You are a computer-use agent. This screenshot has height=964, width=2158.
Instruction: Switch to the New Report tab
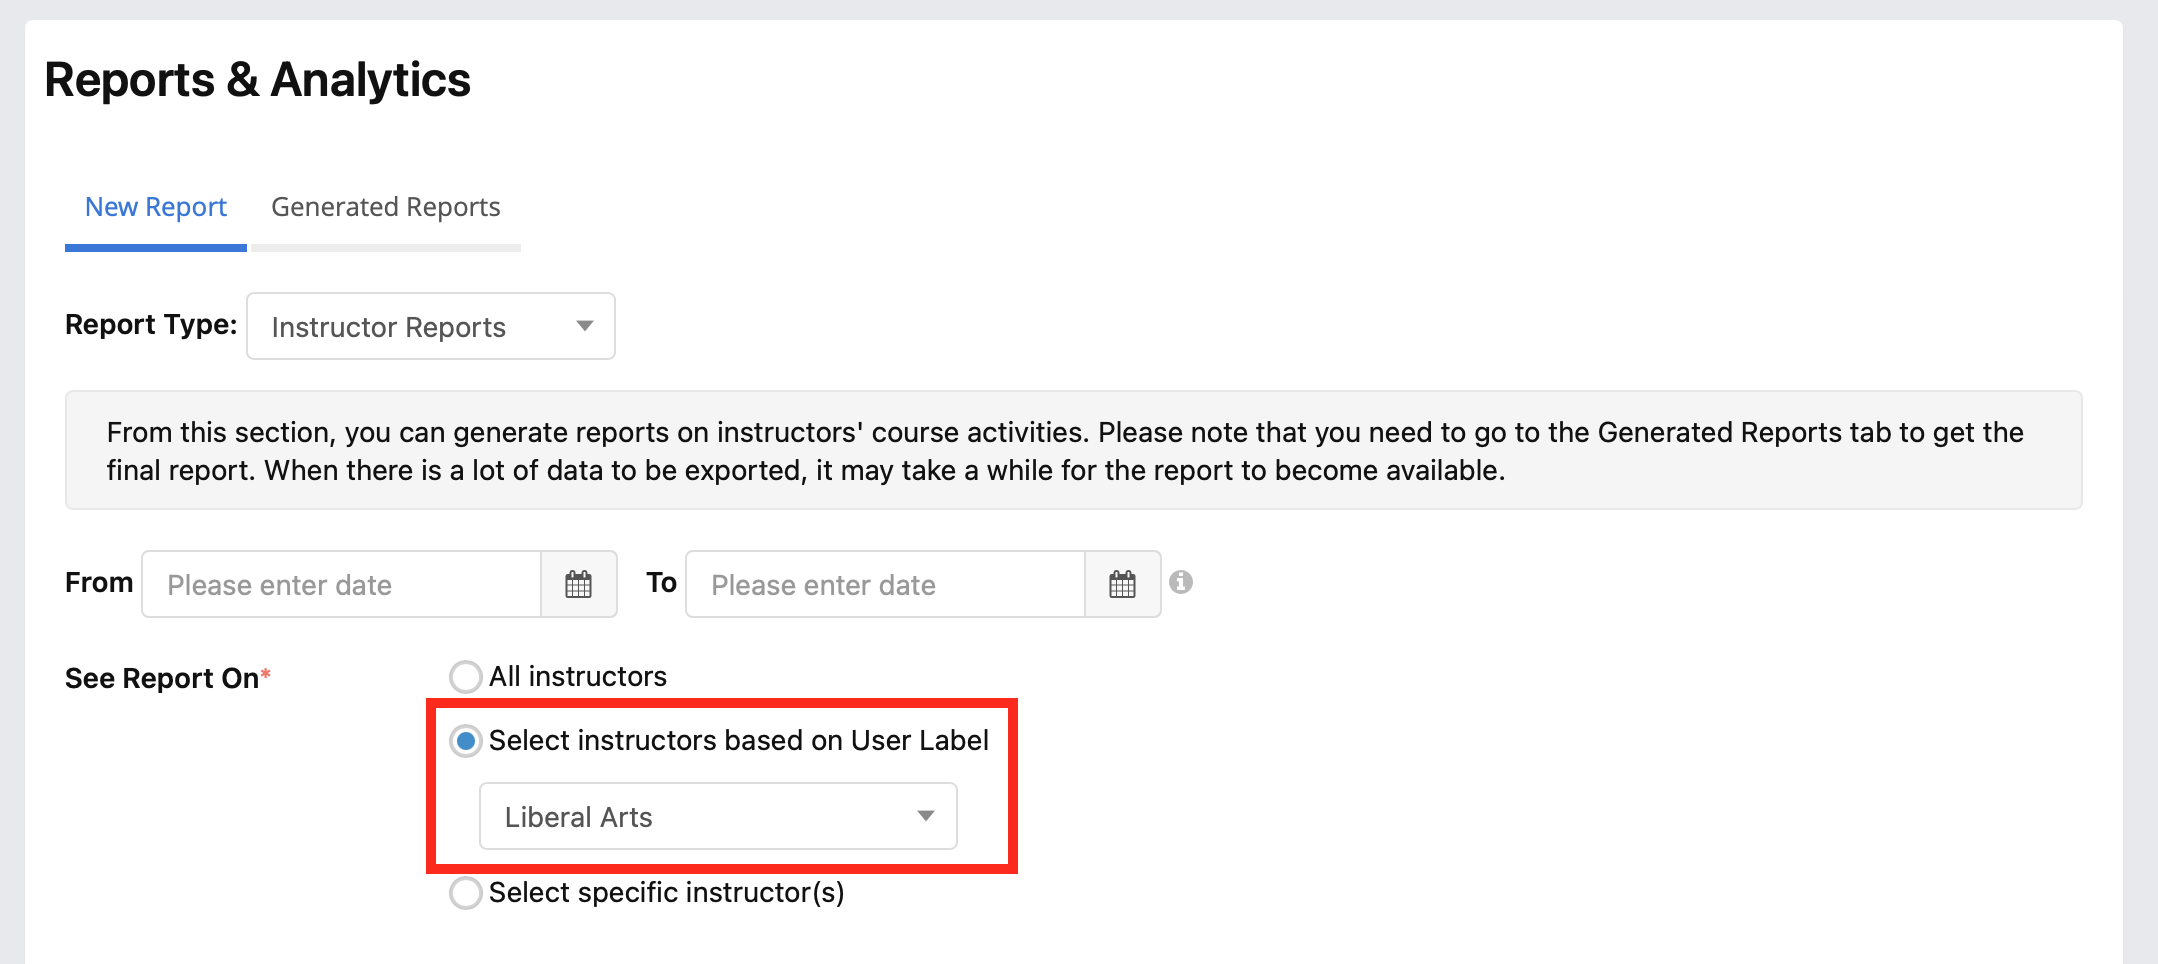(x=156, y=207)
